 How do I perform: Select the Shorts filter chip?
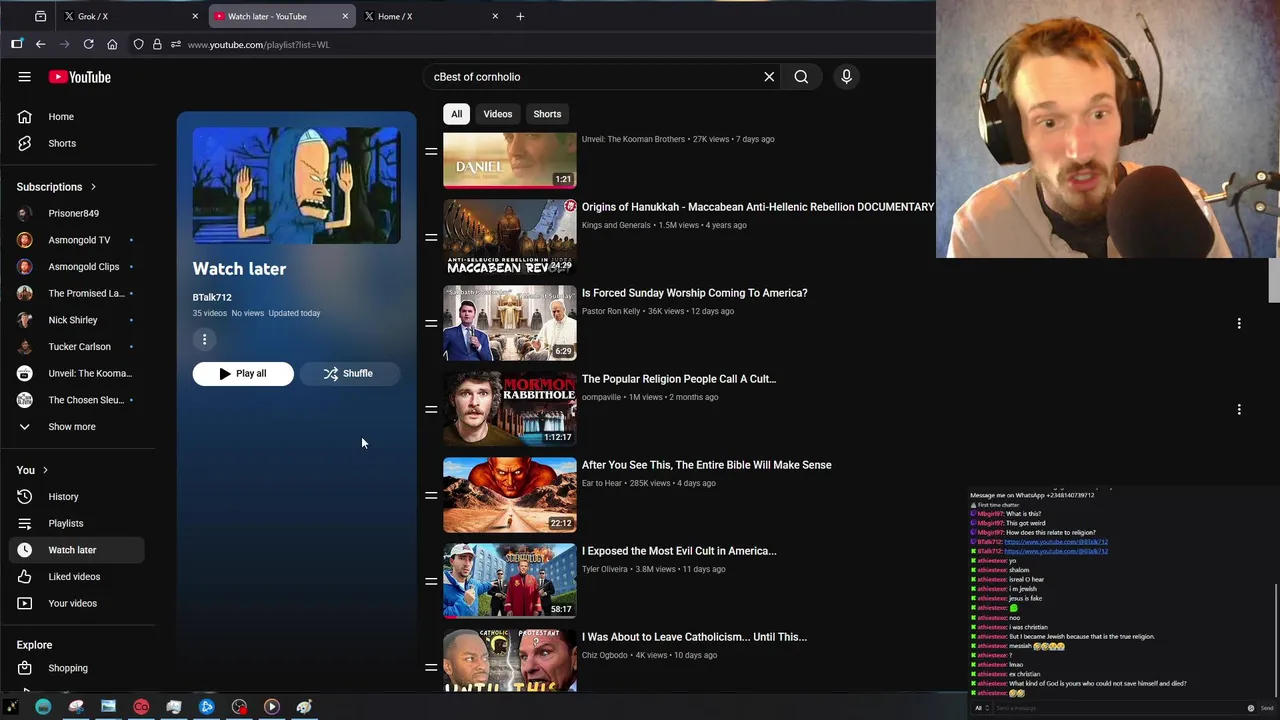547,114
